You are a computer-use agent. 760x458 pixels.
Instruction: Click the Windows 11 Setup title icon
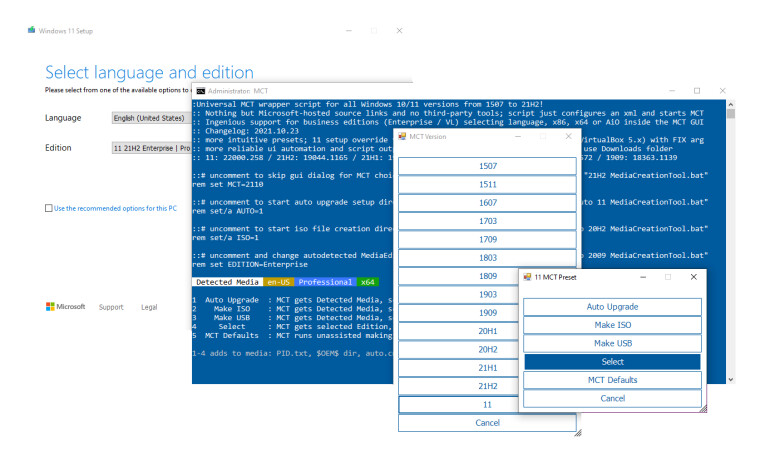(31, 31)
